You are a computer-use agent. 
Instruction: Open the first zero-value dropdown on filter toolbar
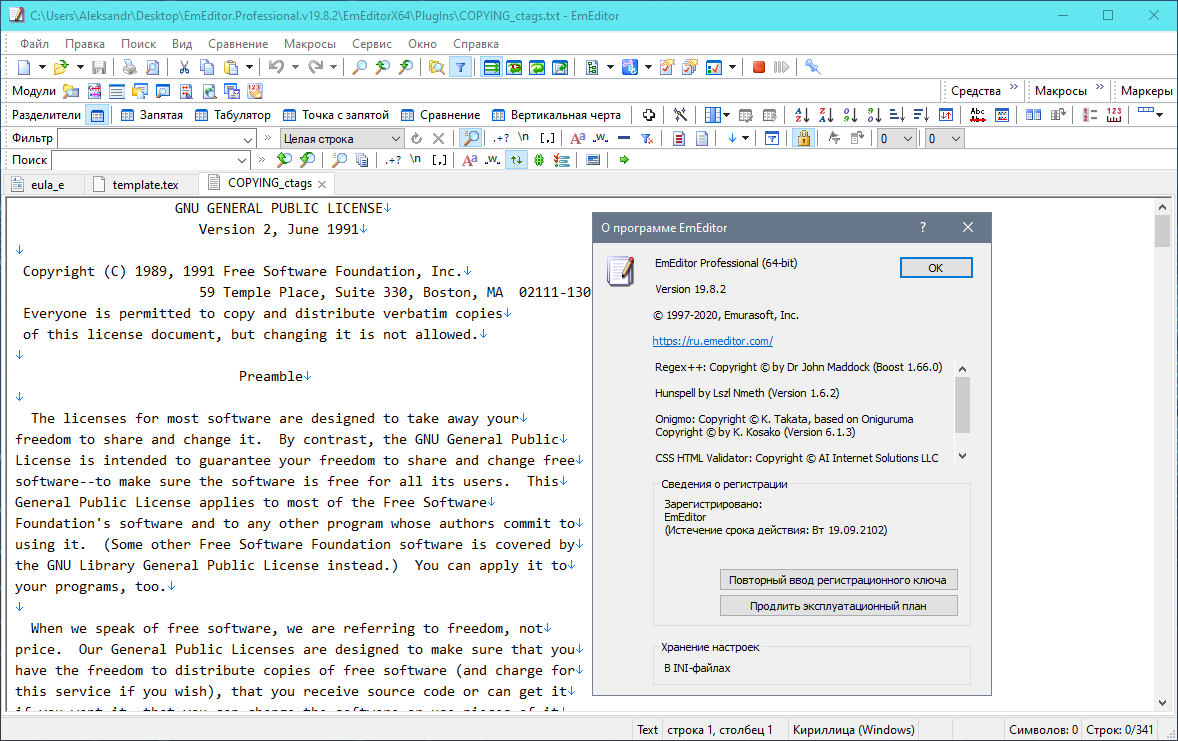[x=896, y=139]
